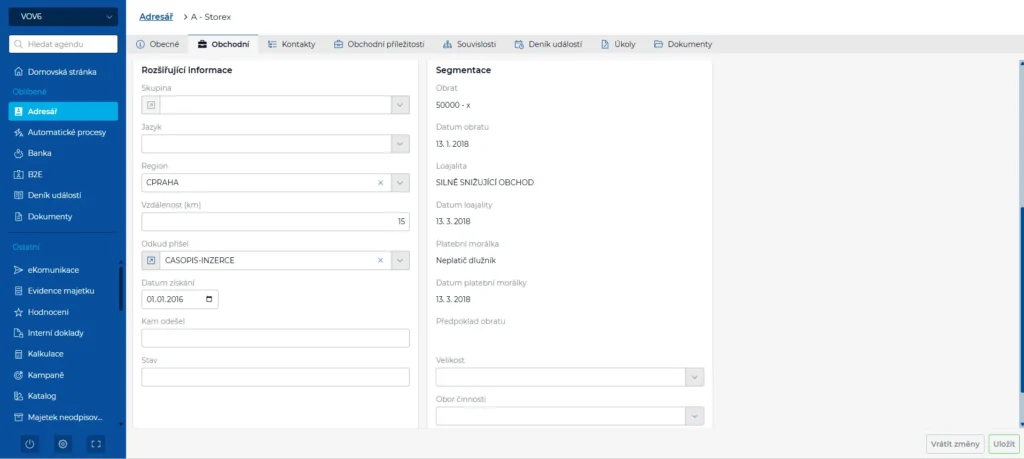Open the Velikost dropdown
Viewport: 1024px width, 459px height.
click(694, 377)
